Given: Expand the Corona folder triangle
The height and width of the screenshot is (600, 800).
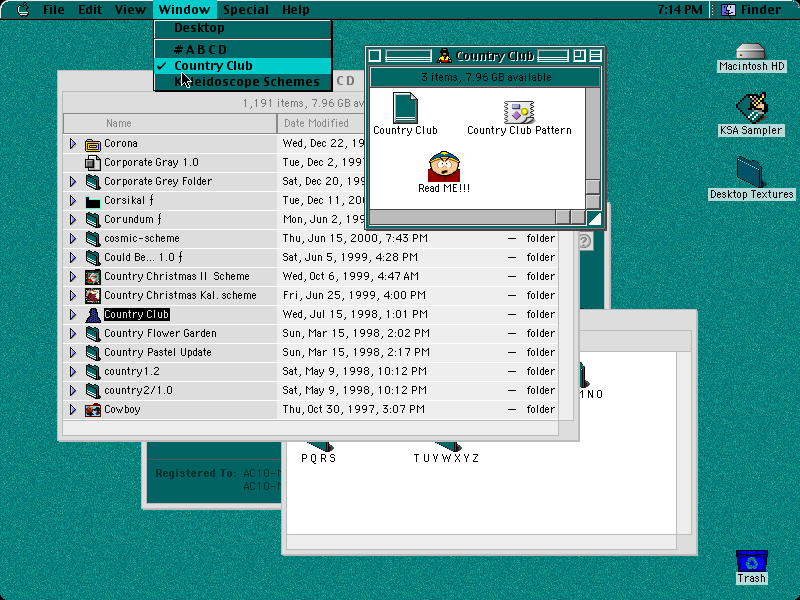Looking at the screenshot, I should pos(73,144).
